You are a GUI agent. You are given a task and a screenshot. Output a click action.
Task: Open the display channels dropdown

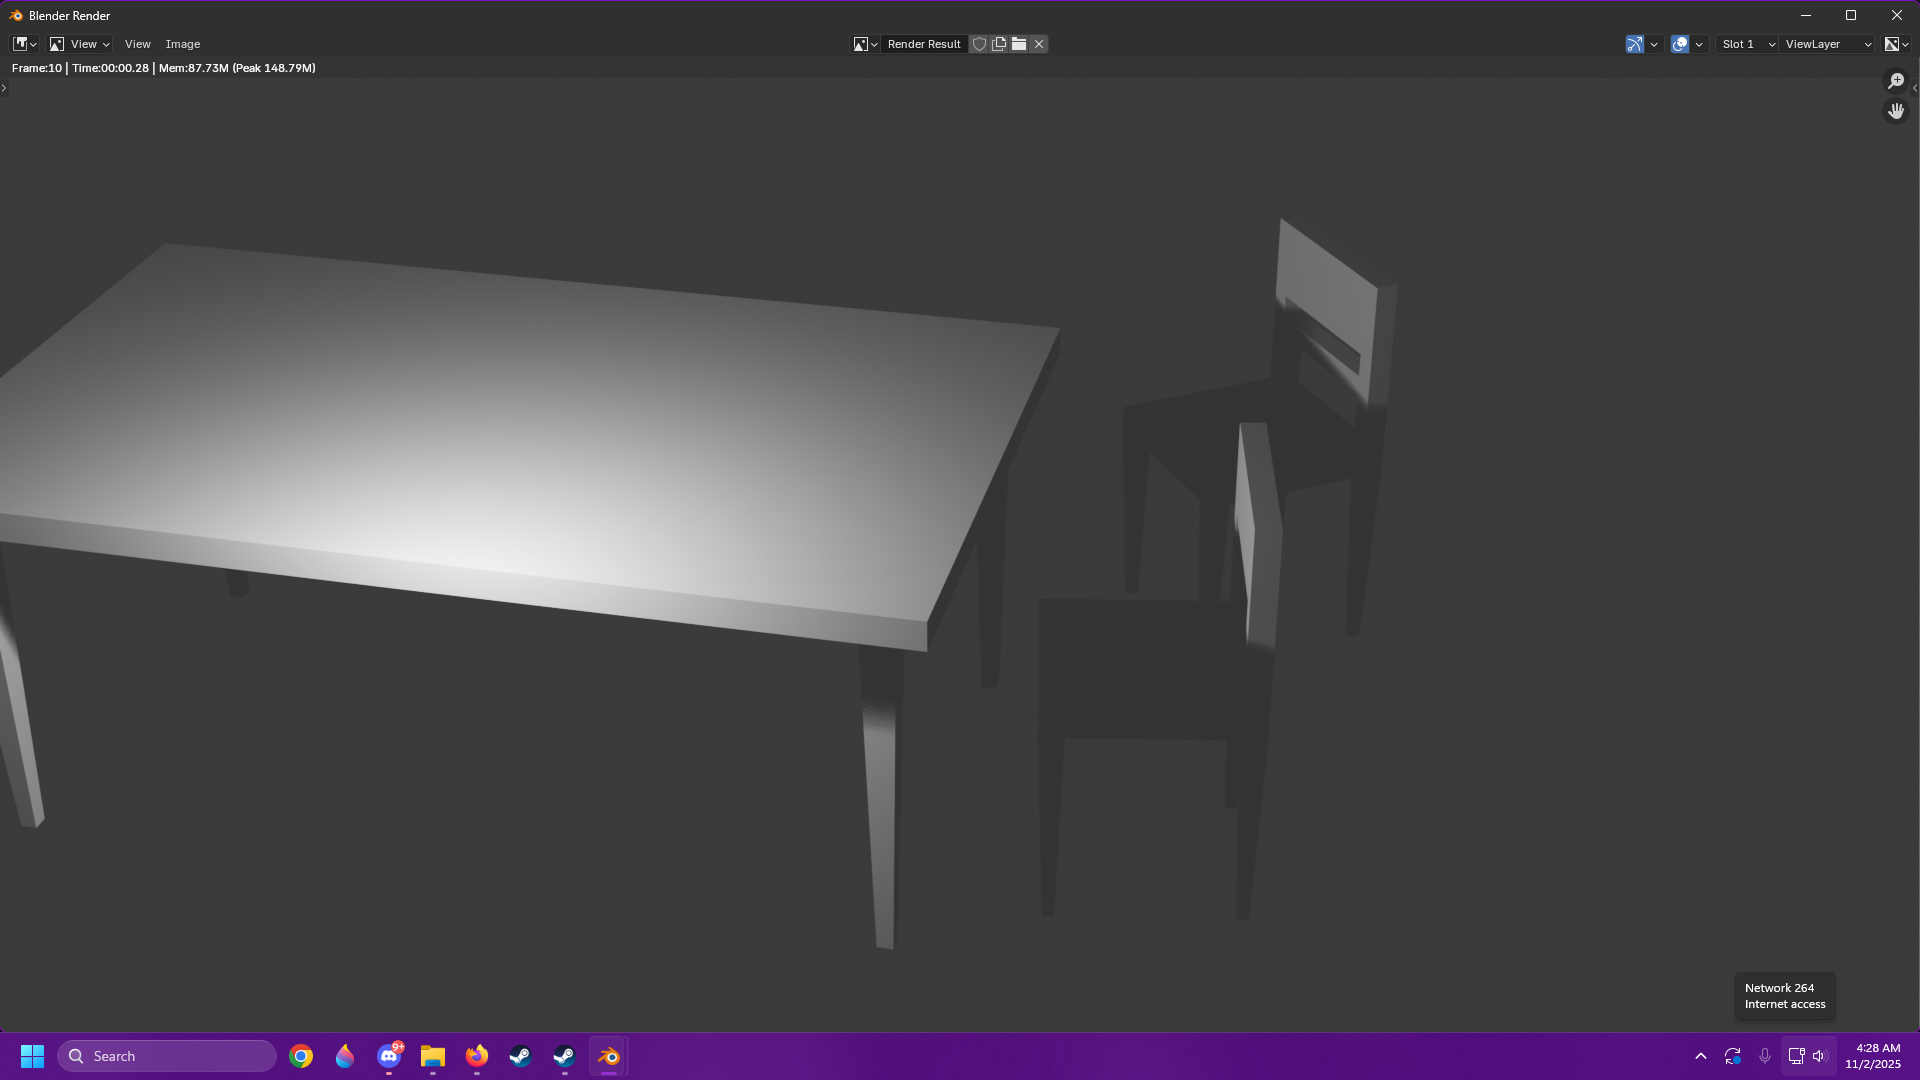[x=1896, y=44]
